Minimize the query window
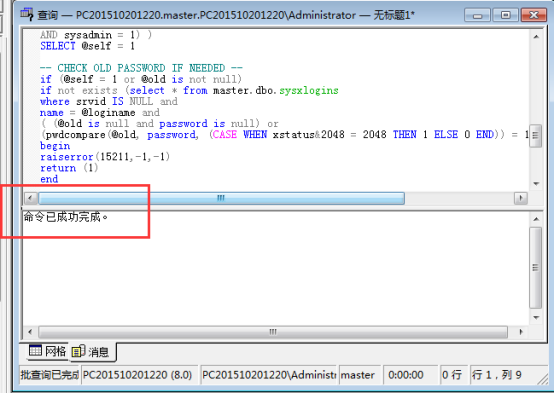This screenshot has width=554, height=394. (x=477, y=15)
